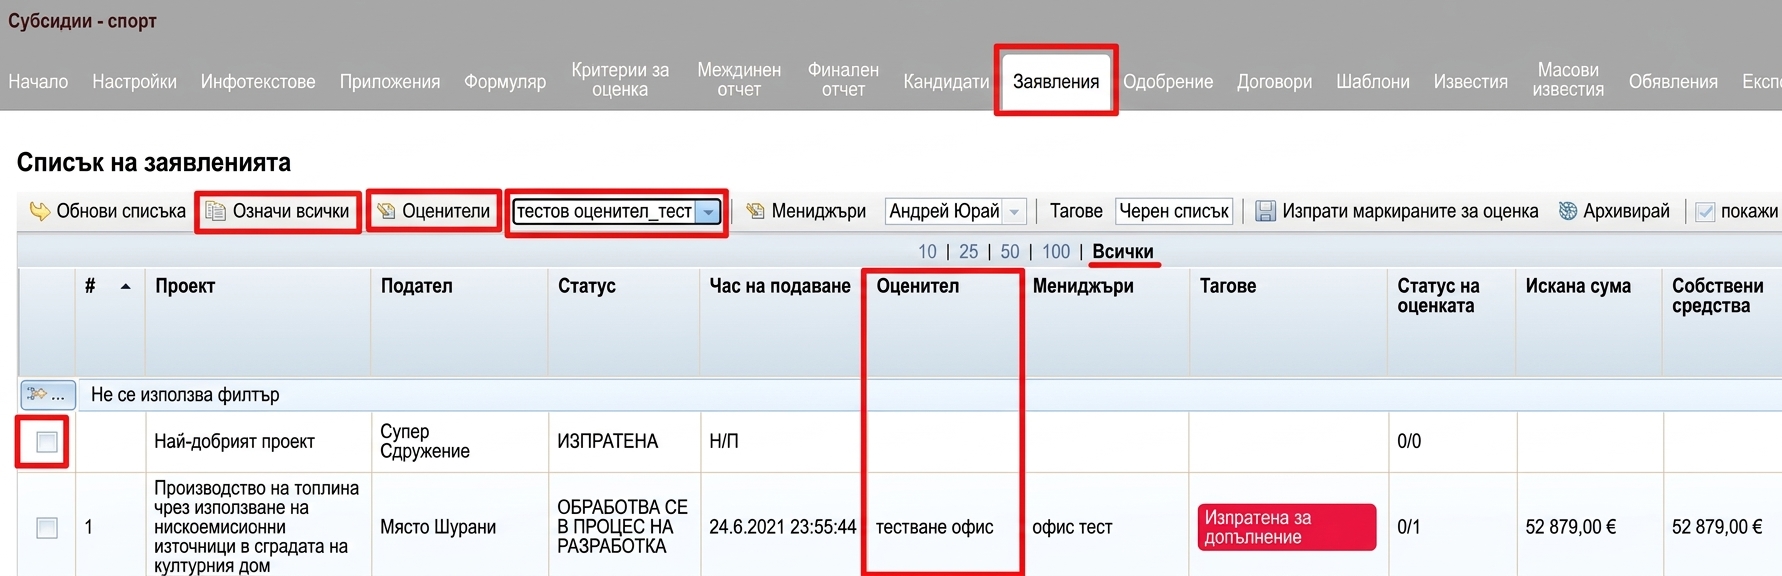Open the 'тестов оценител_тест' evaluator dropdown
The image size is (1782, 576).
pos(708,211)
